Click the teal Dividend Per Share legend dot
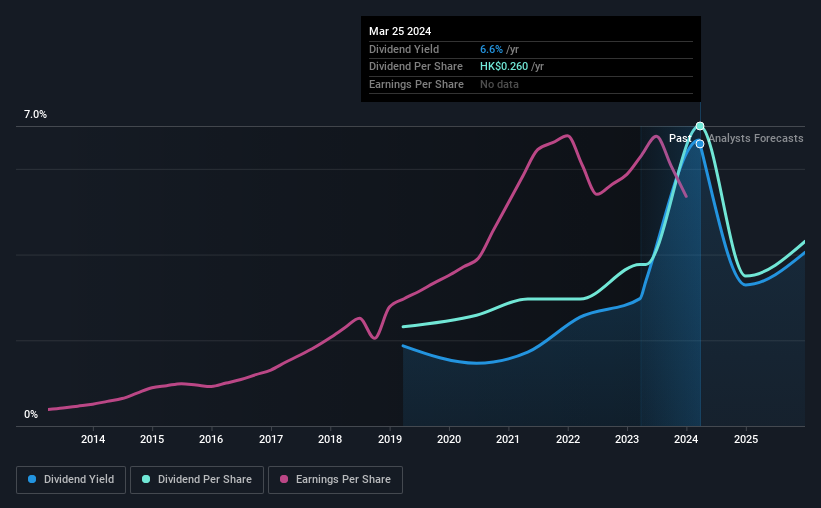The image size is (821, 508). pos(146,480)
